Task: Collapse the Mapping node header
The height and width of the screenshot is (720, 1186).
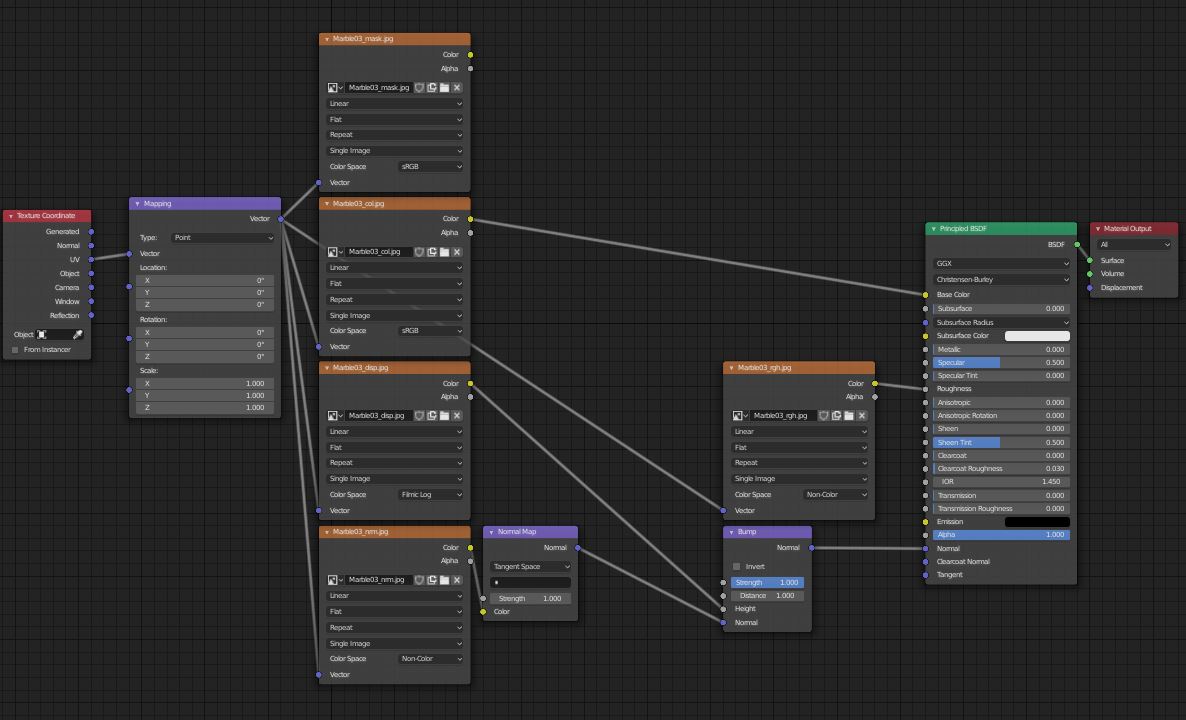Action: click(x=137, y=203)
